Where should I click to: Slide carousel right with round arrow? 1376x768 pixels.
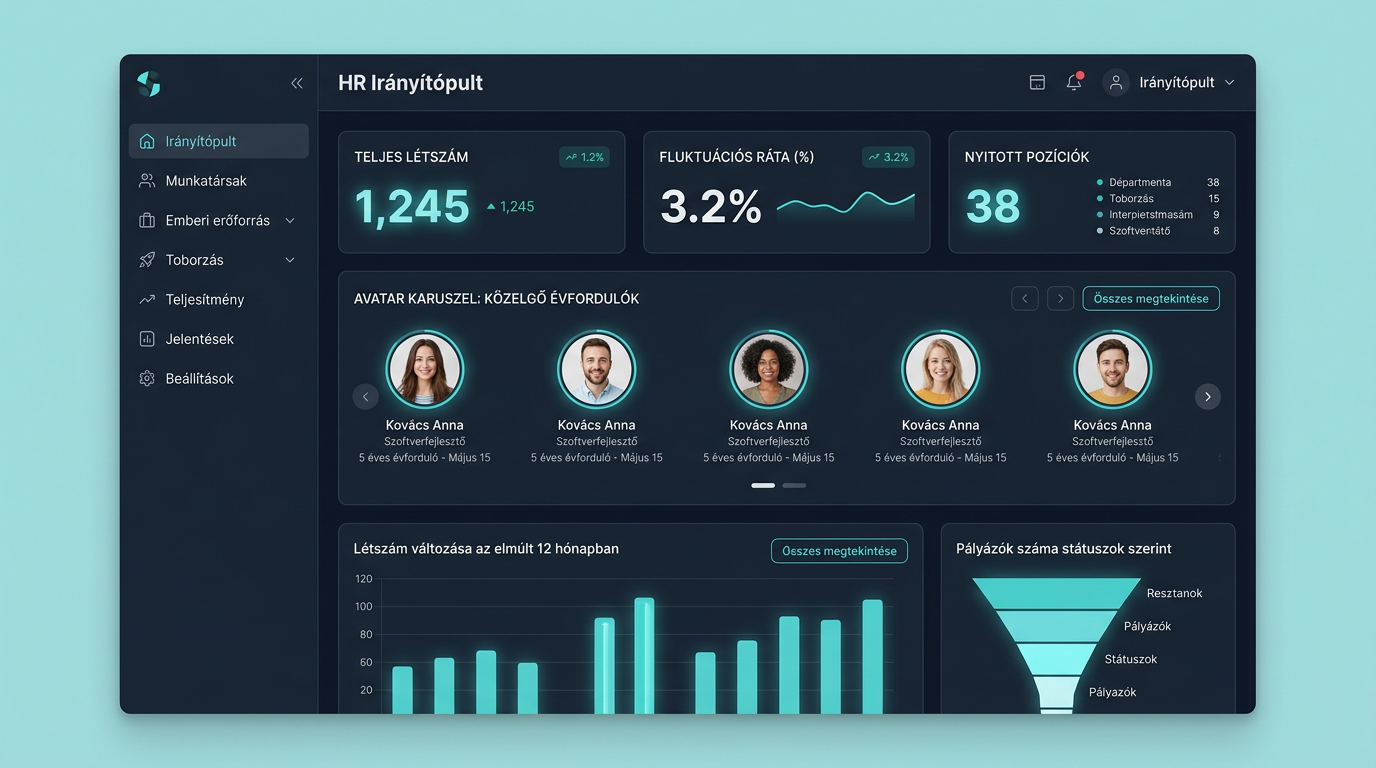tap(1208, 397)
